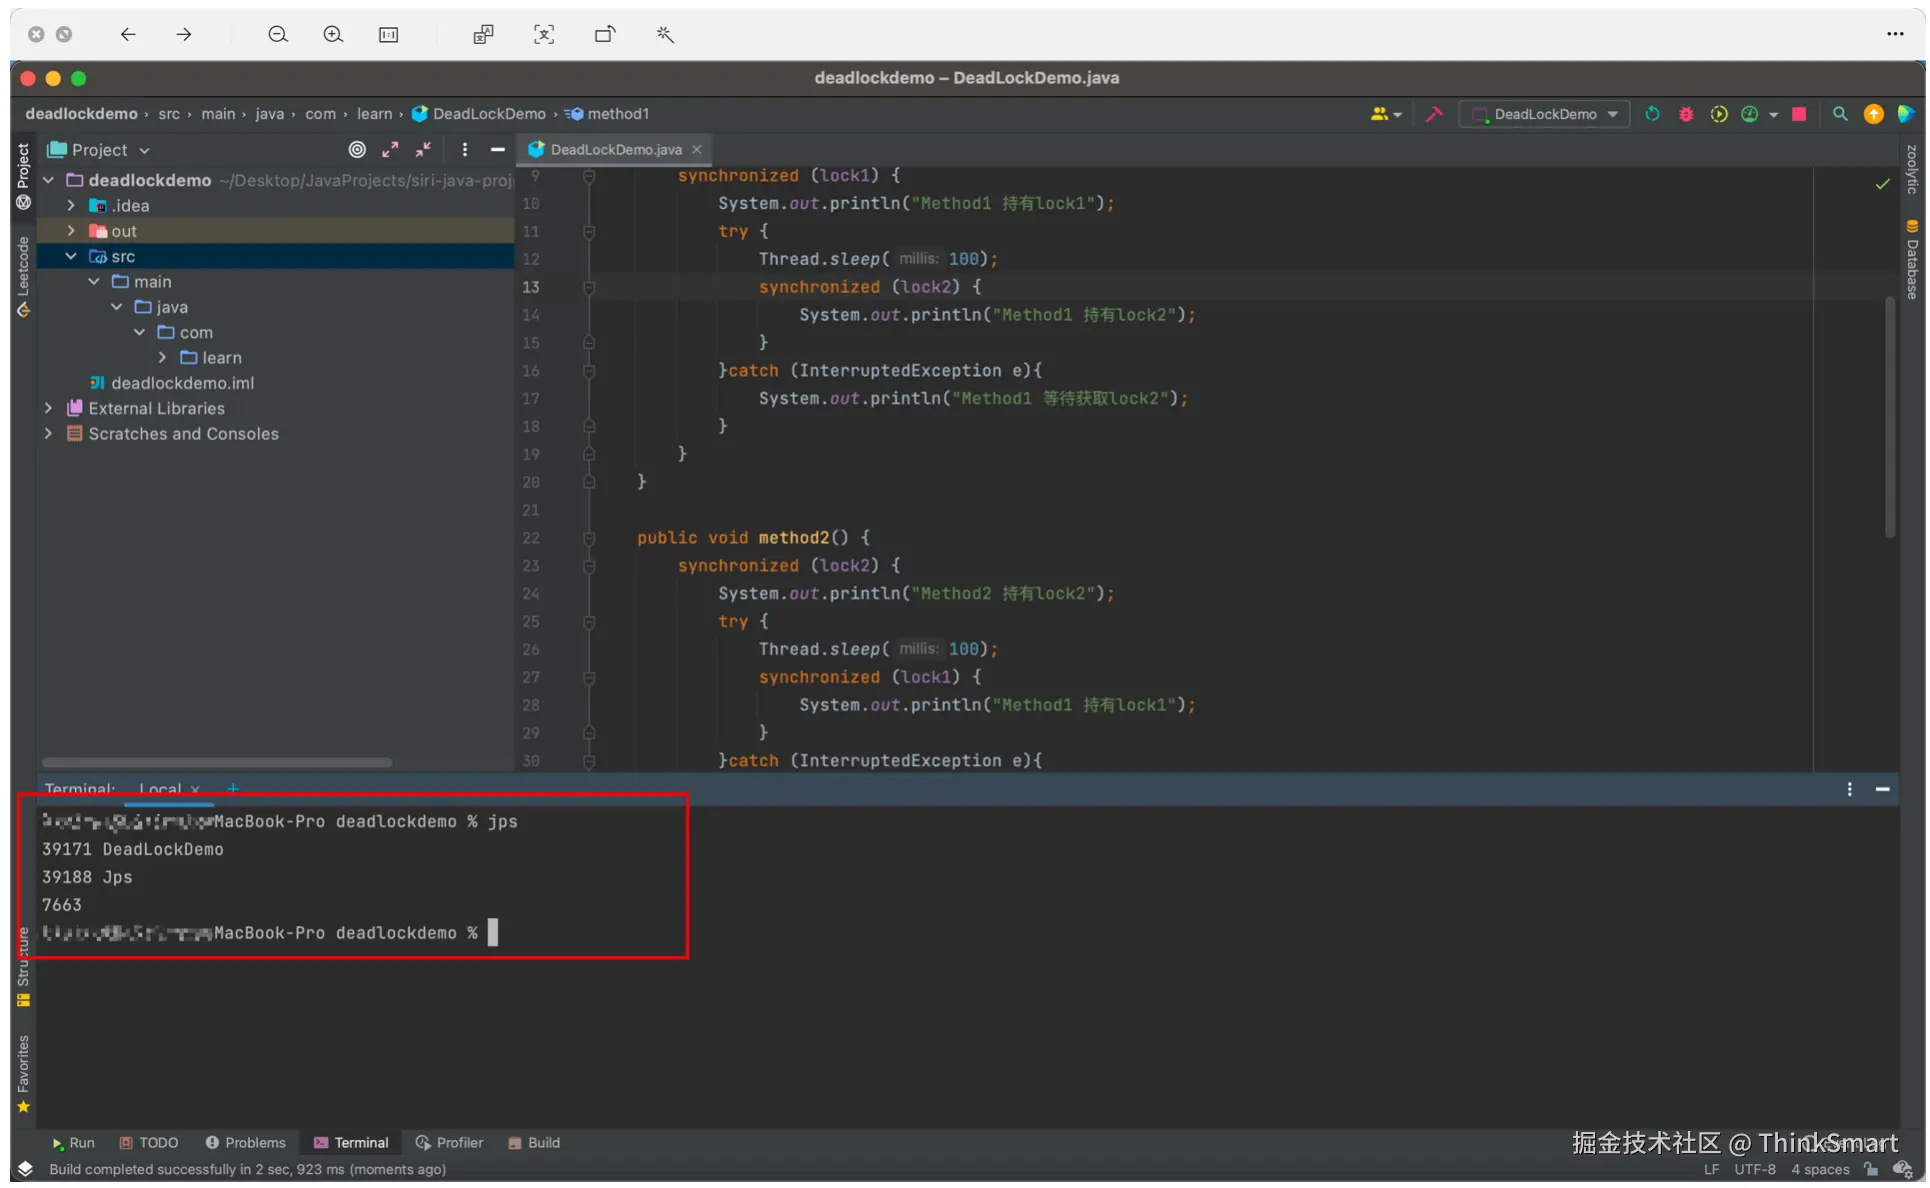Click the orange IDE update arrow icon
The image size is (1930, 1188).
click(x=1873, y=114)
